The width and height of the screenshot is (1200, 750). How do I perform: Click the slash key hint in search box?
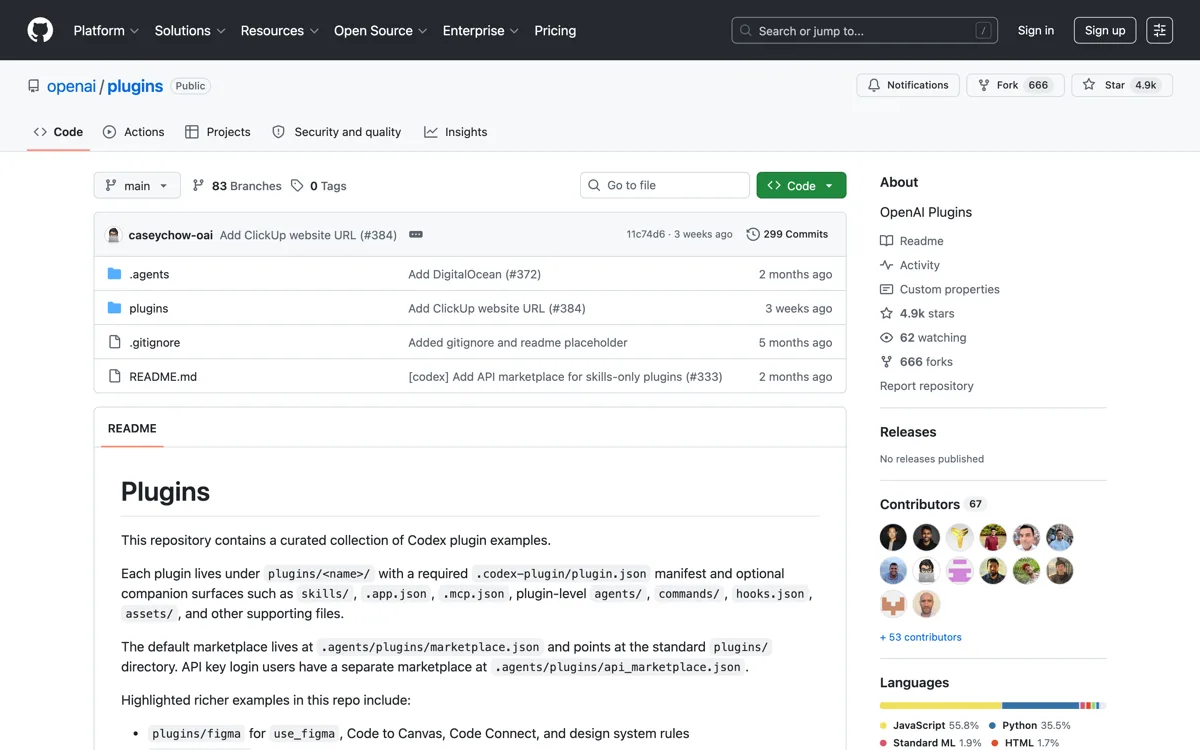[984, 31]
